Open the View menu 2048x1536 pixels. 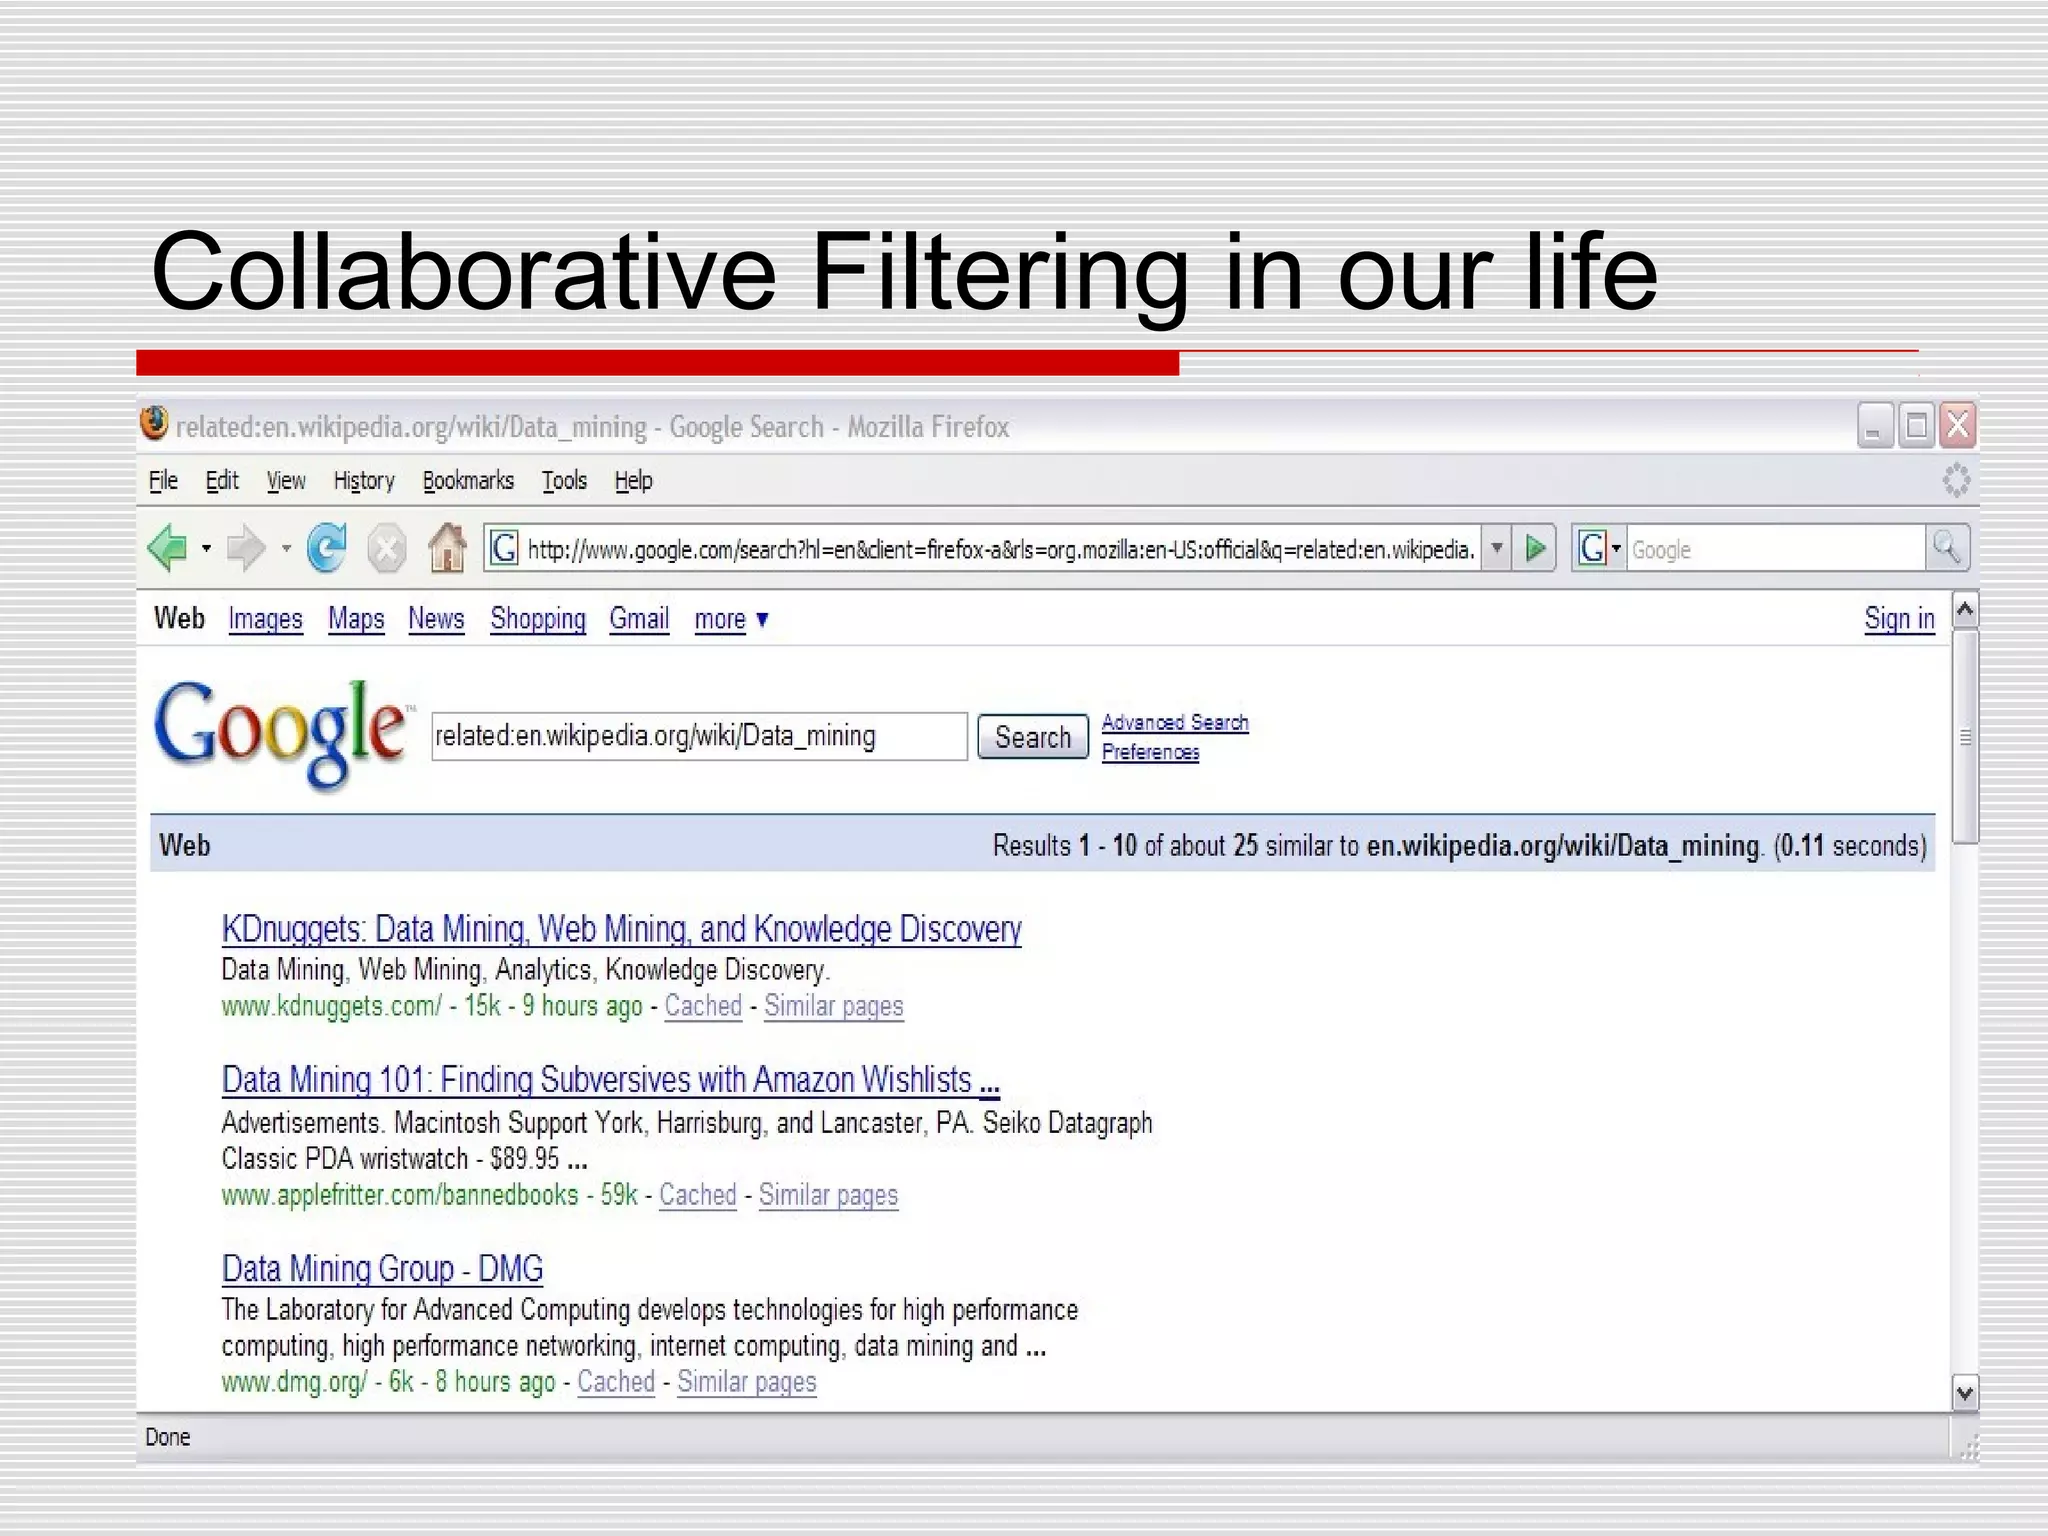286,481
